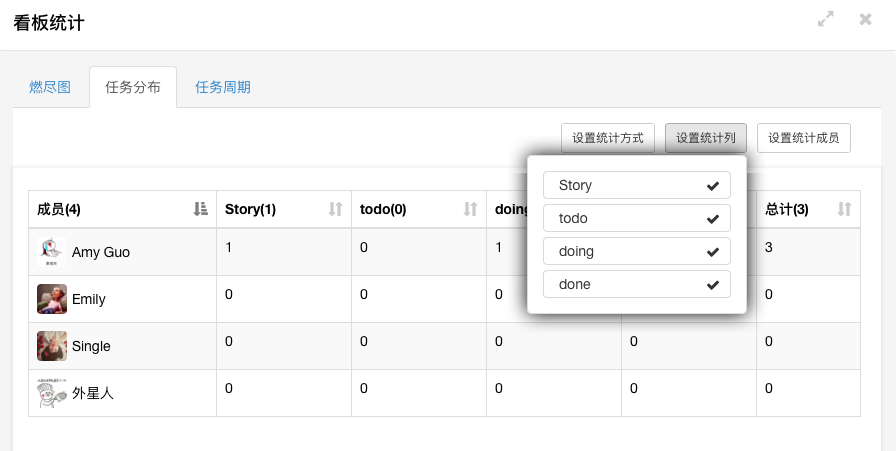Toggle the done column option
This screenshot has height=451, width=896.
(x=637, y=284)
